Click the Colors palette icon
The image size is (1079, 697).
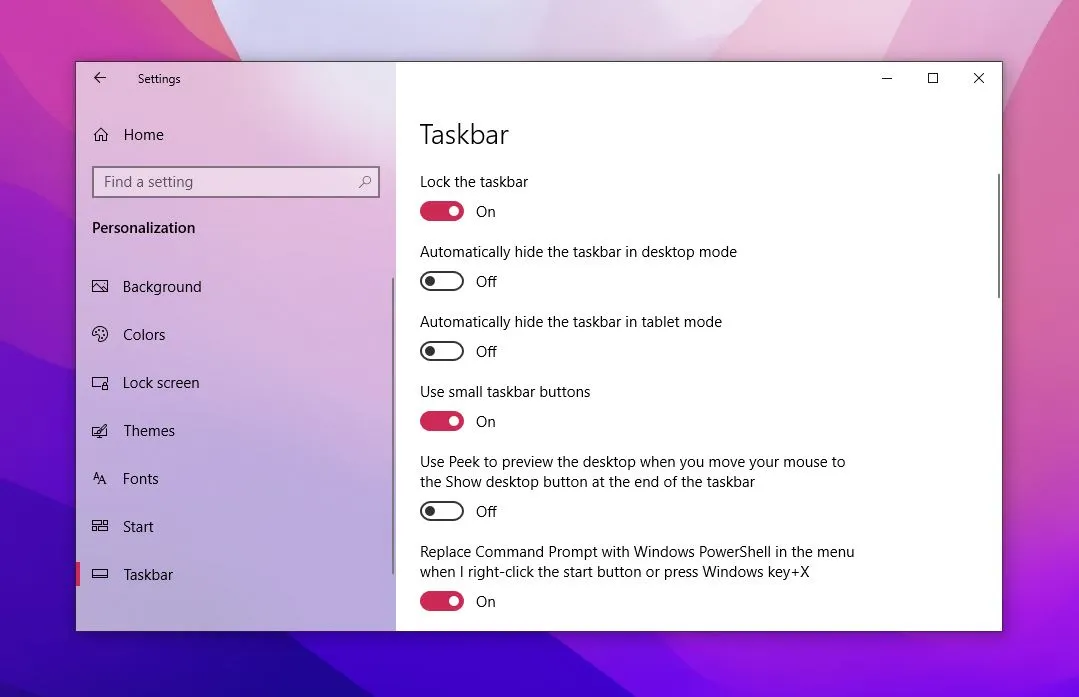pos(100,334)
